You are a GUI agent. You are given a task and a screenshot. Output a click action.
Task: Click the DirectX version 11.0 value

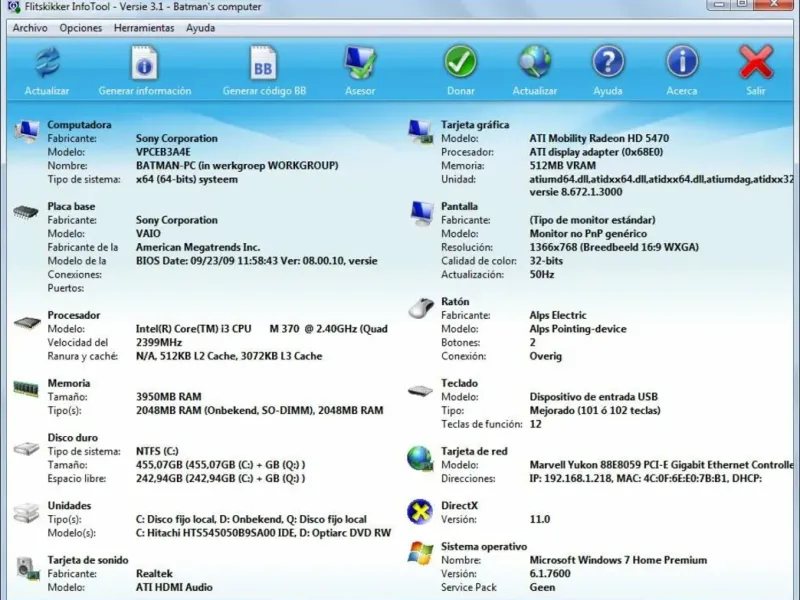pos(539,519)
